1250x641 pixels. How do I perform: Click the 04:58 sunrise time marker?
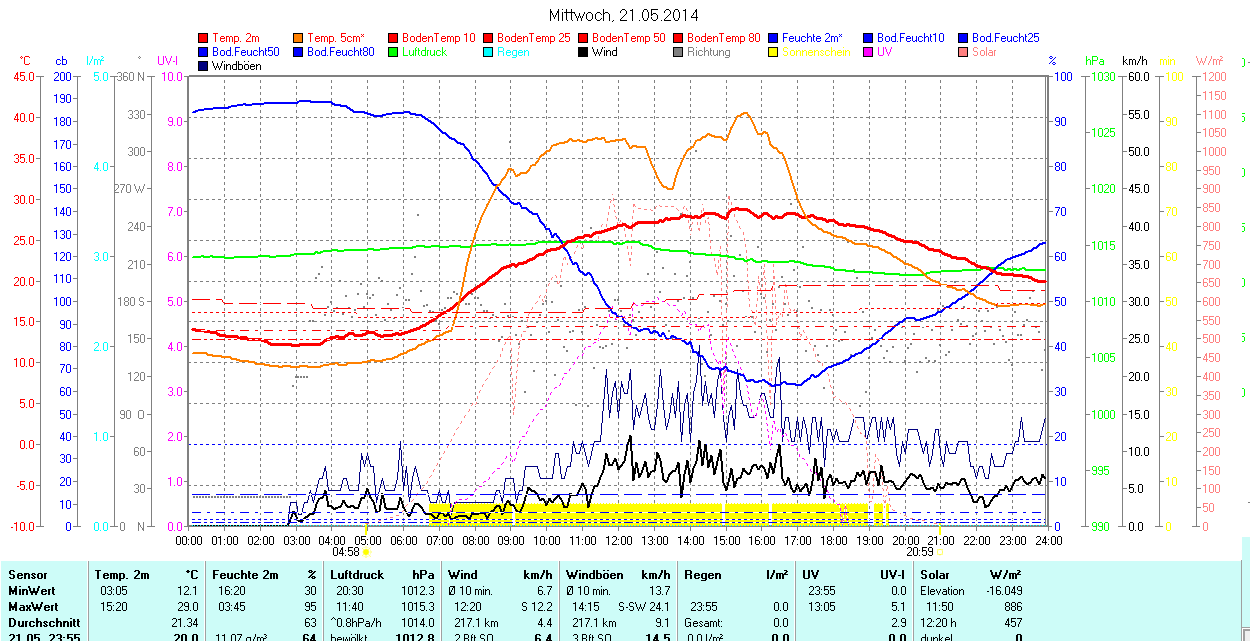(345, 551)
